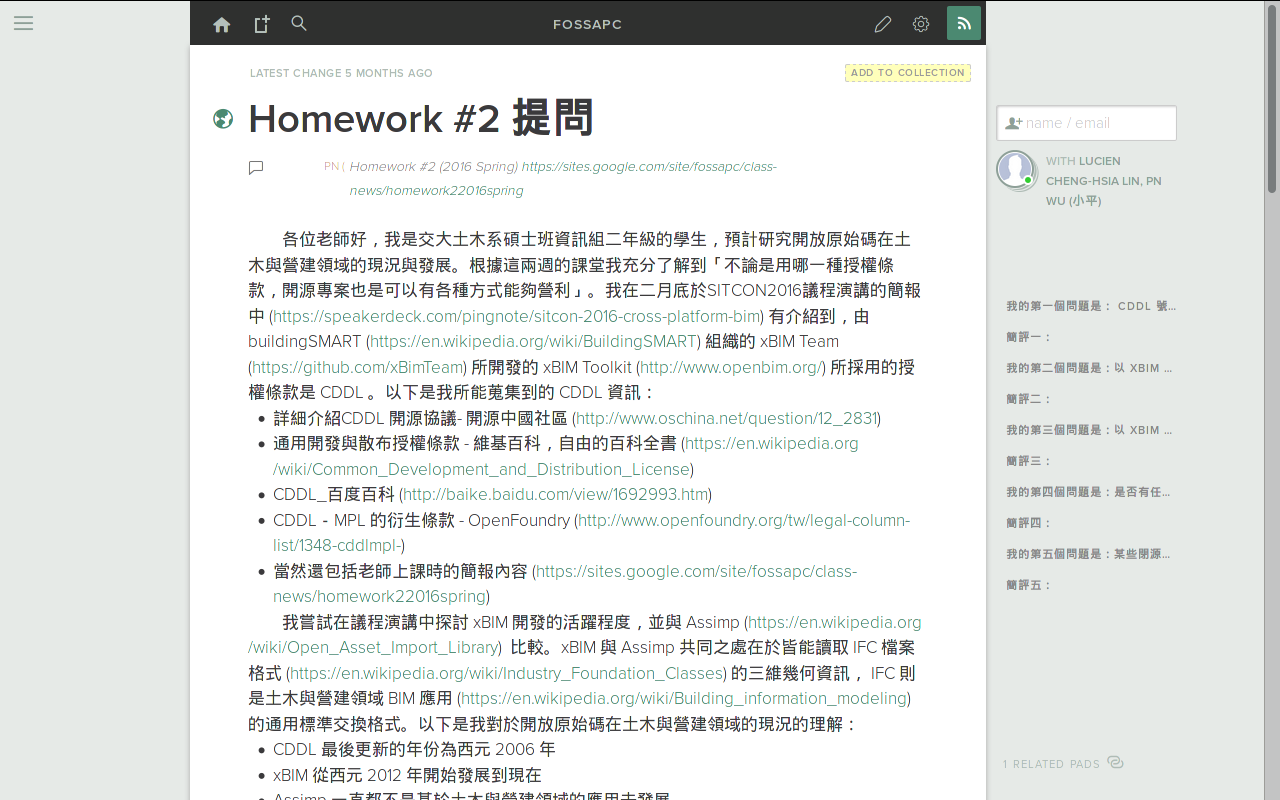Jump to outline item 簡評一
Image resolution: width=1280 pixels, height=800 pixels.
(x=1029, y=337)
